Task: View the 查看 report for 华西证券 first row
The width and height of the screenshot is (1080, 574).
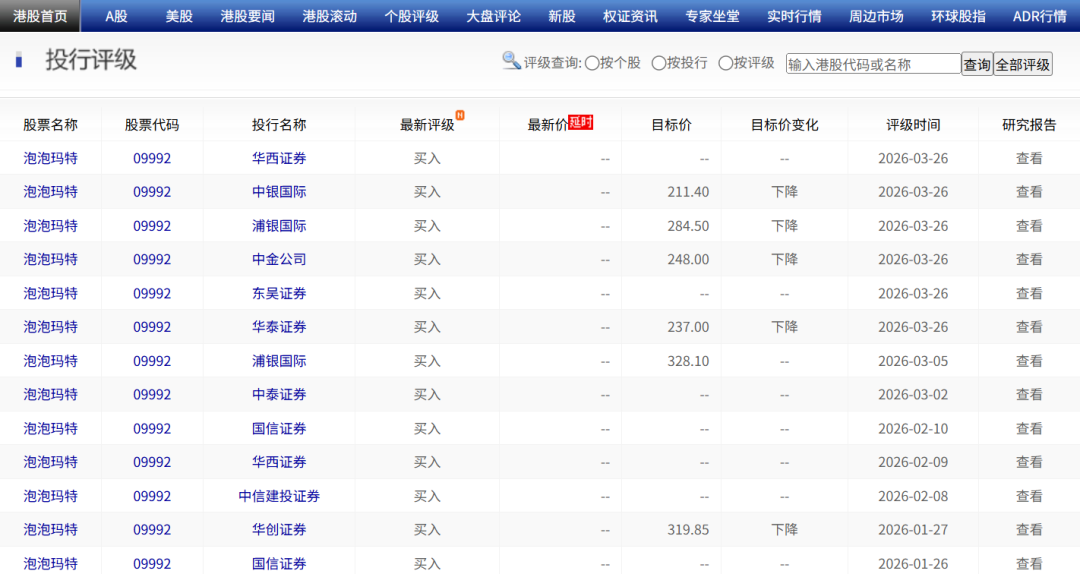Action: [x=1029, y=158]
